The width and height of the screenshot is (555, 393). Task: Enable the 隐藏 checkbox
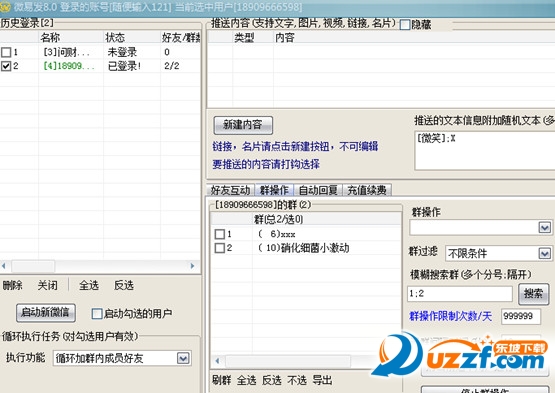point(405,25)
